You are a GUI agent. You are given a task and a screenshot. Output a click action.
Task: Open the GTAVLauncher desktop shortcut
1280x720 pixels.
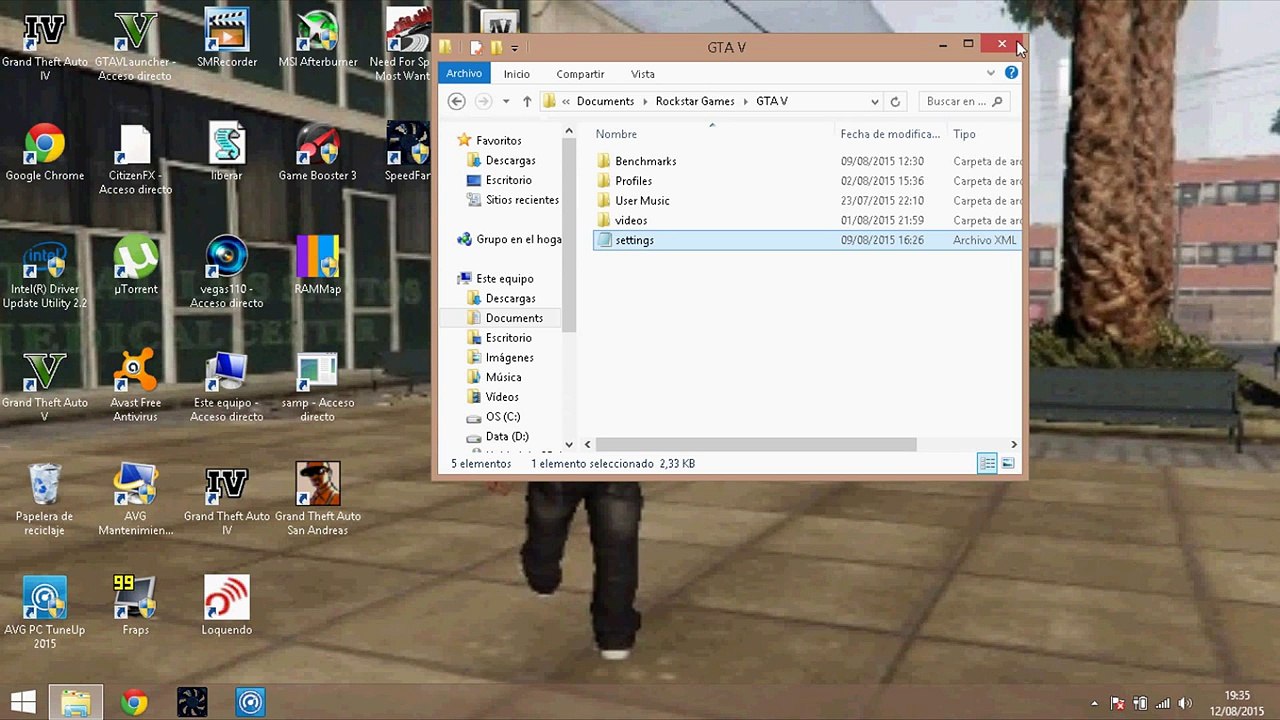pos(135,46)
